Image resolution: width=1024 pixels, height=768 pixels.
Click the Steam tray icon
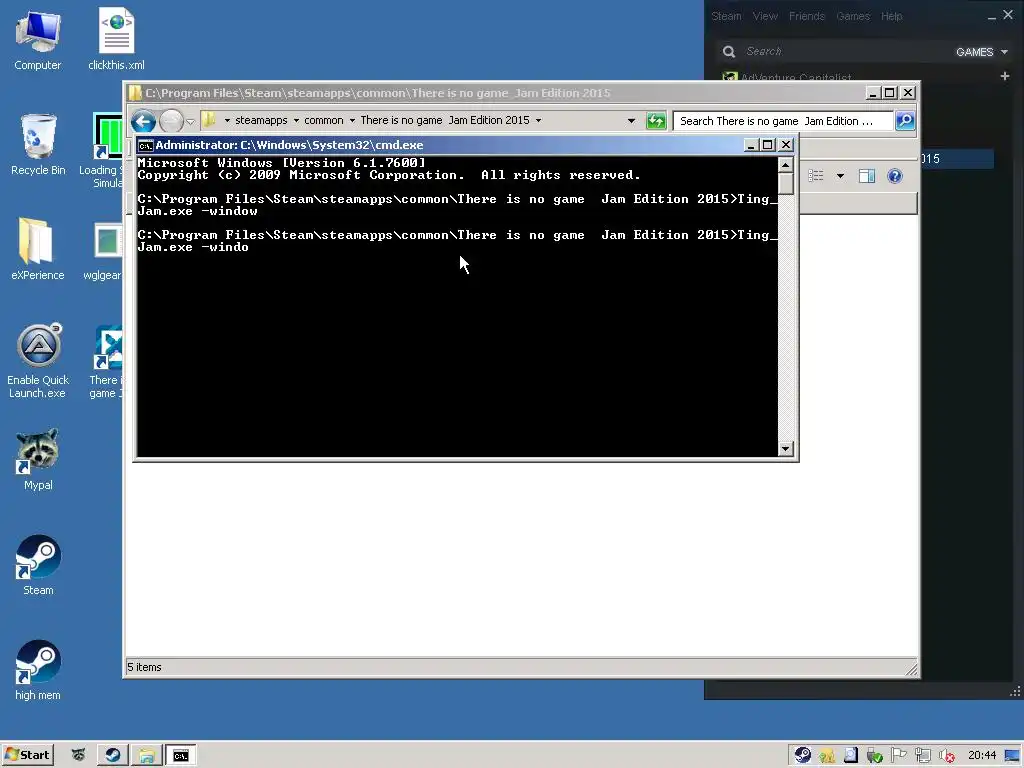pyautogui.click(x=803, y=755)
